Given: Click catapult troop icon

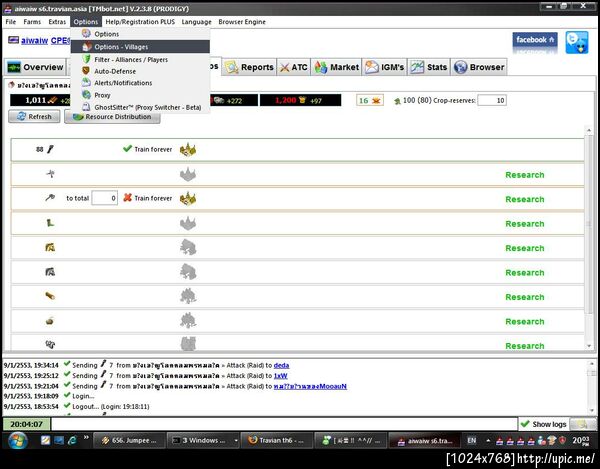Looking at the screenshot, I should coord(50,321).
